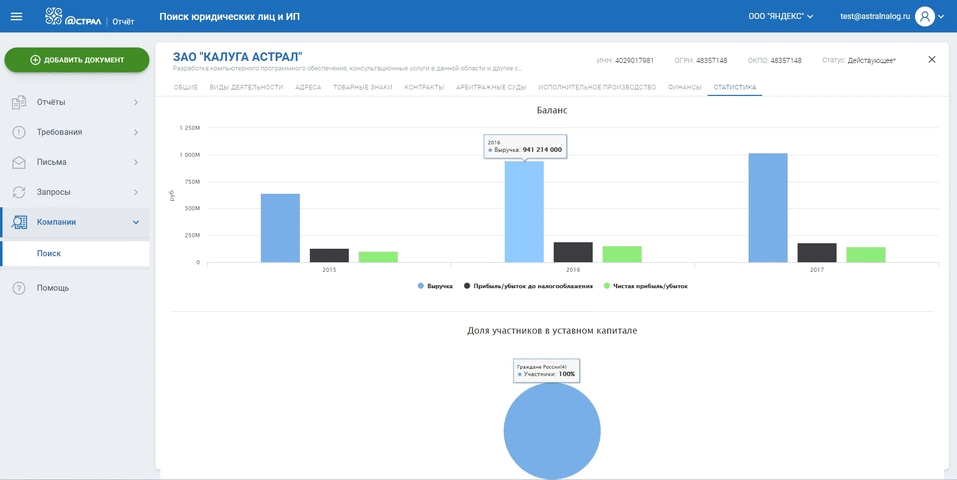
Task: Toggle the Выручка legend series
Action: pos(435,286)
